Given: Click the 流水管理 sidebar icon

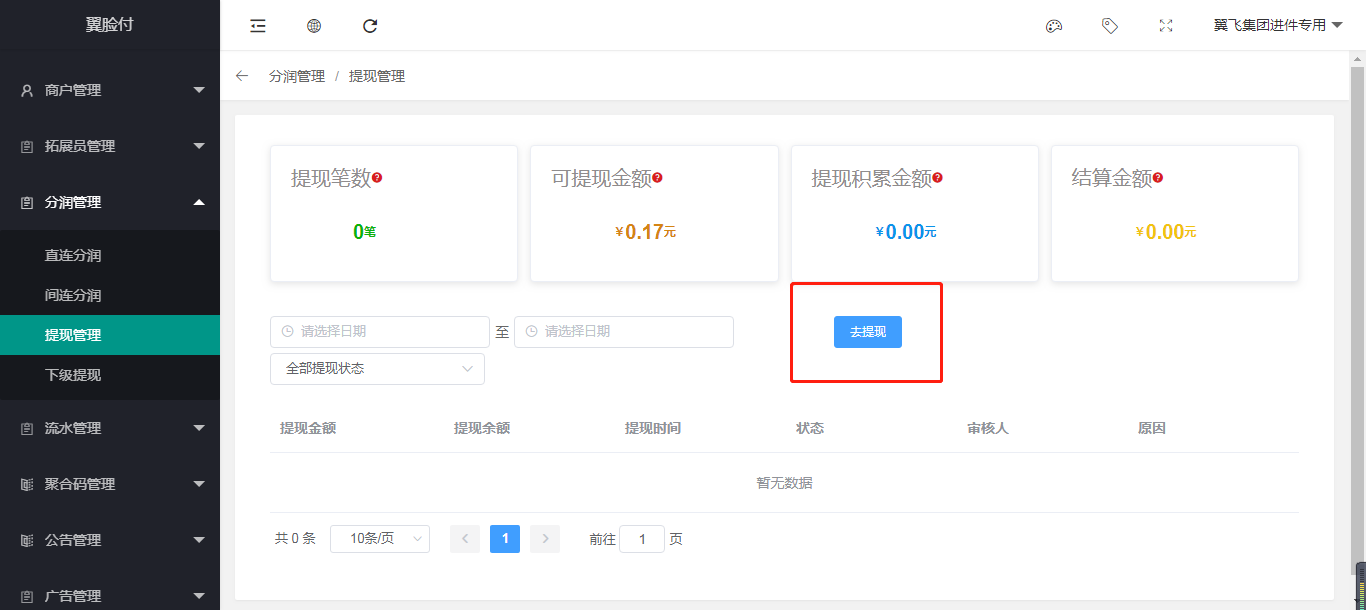Looking at the screenshot, I should coord(27,428).
